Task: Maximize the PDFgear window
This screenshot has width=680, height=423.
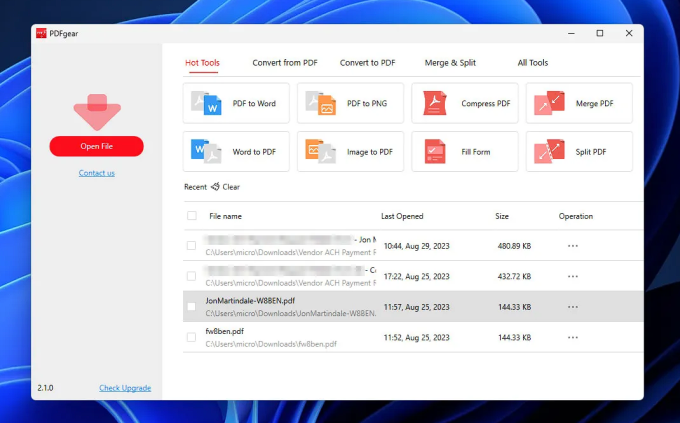Action: (x=600, y=33)
